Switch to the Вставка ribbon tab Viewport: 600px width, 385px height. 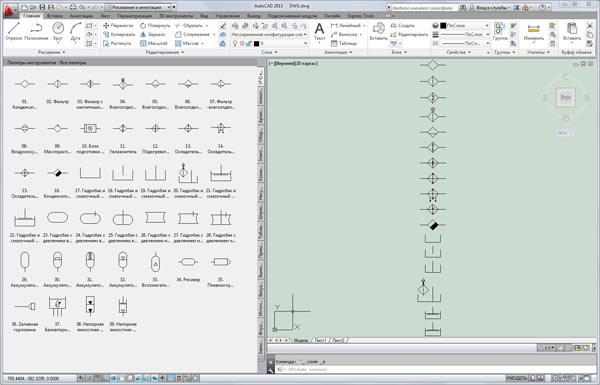click(55, 16)
